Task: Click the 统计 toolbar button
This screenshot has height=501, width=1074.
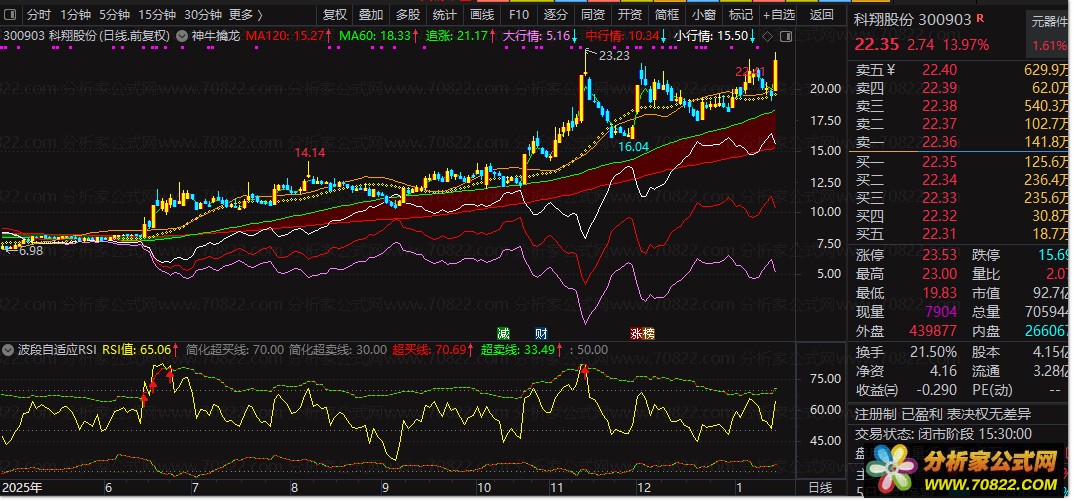Action: pos(445,14)
